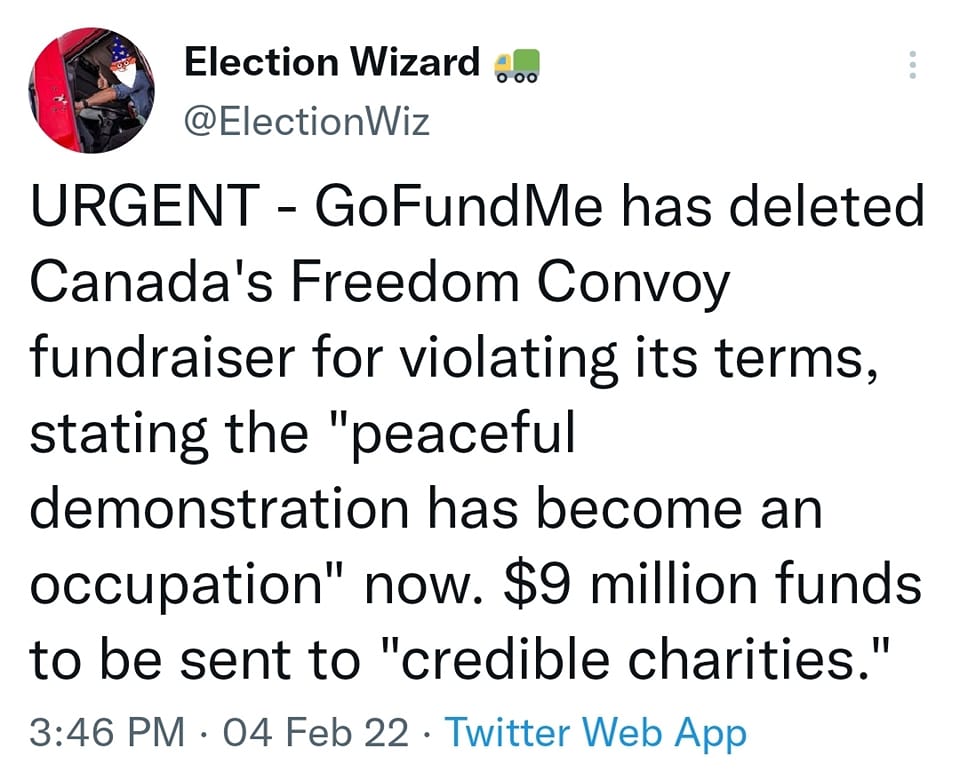The height and width of the screenshot is (772, 960).
Task: Open the three-dot more options menu
Action: [x=911, y=65]
